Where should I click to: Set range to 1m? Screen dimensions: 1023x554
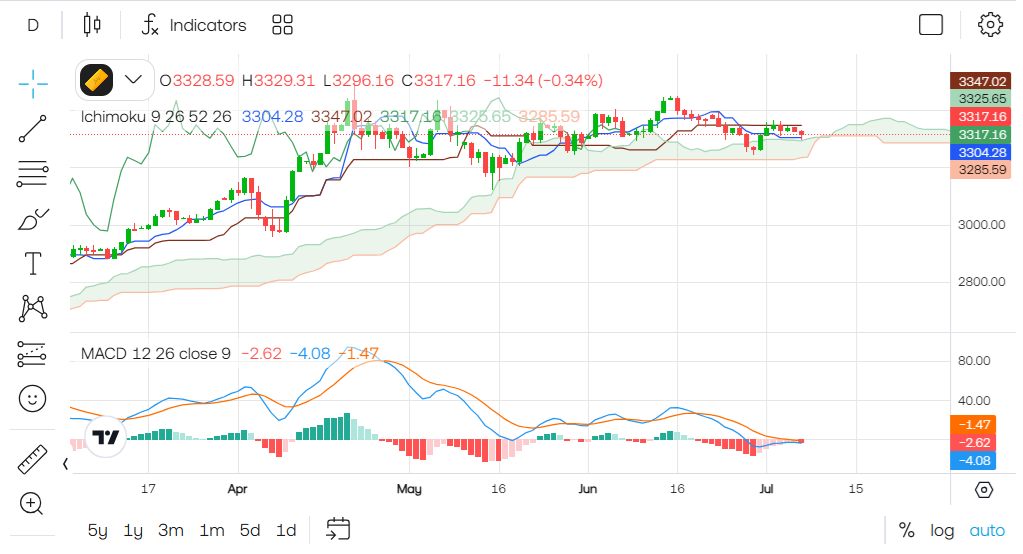212,531
